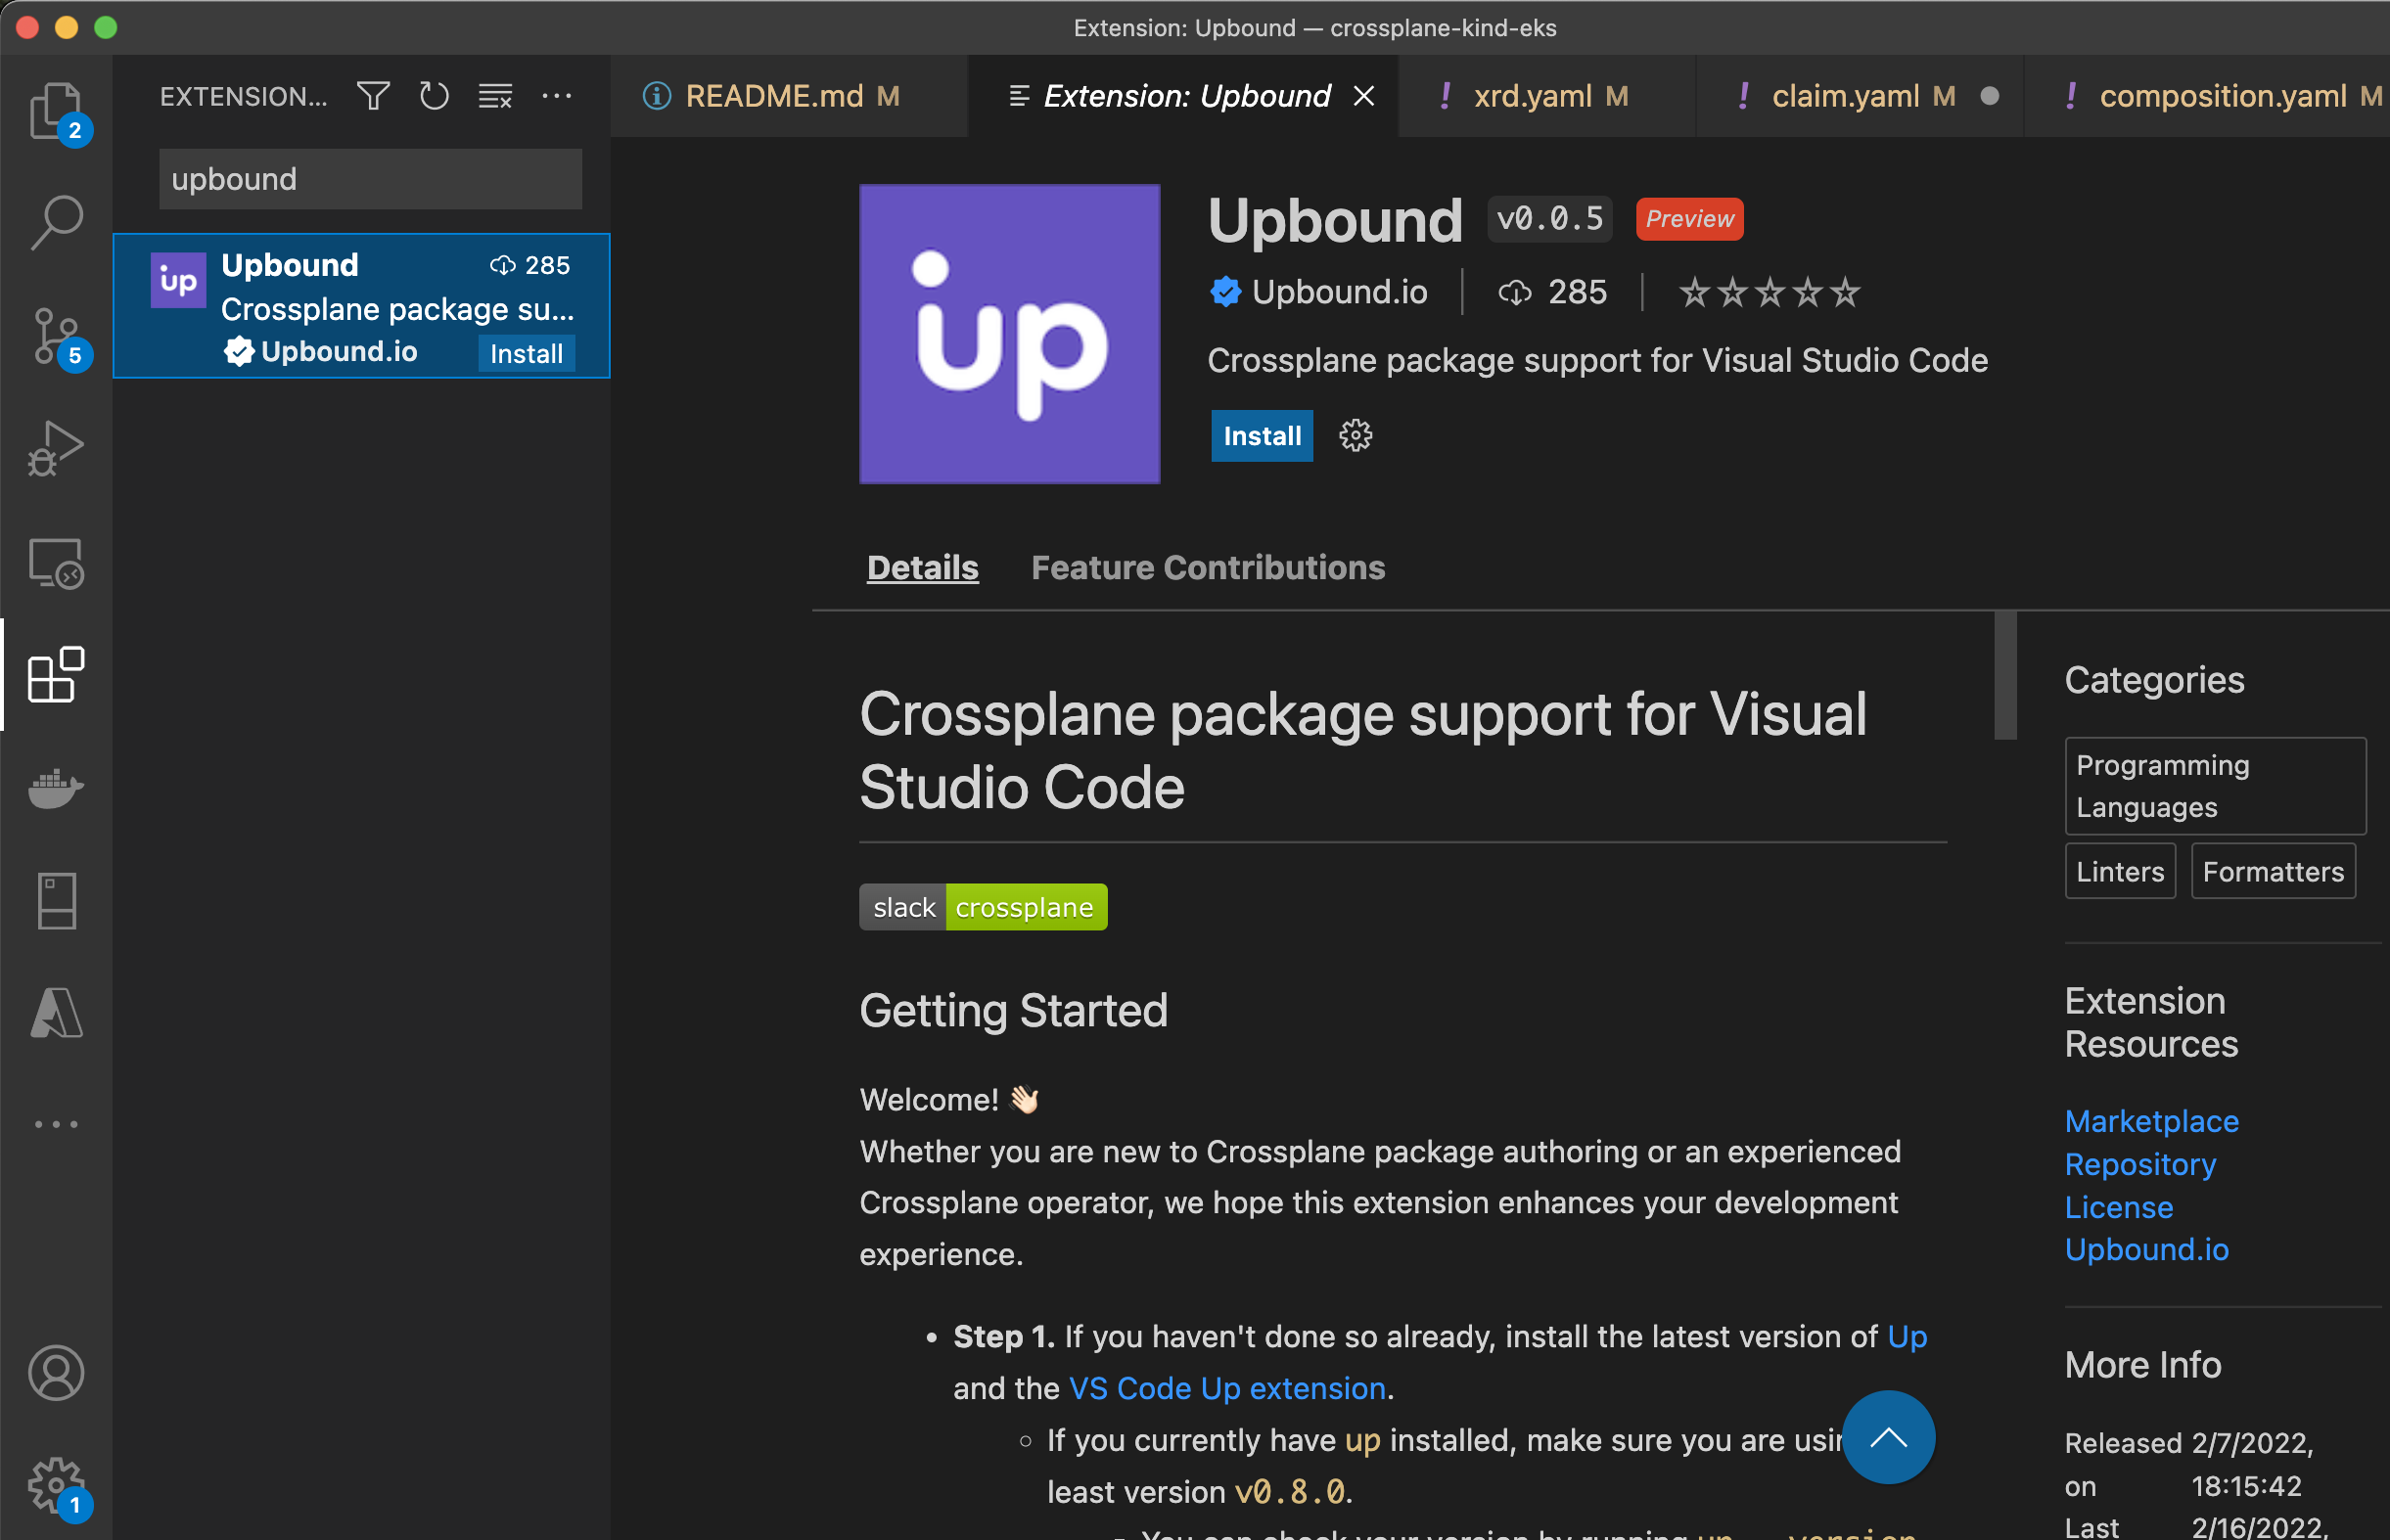Open the Docker view icon
Screen dimensions: 2390x1540
[x=55, y=788]
